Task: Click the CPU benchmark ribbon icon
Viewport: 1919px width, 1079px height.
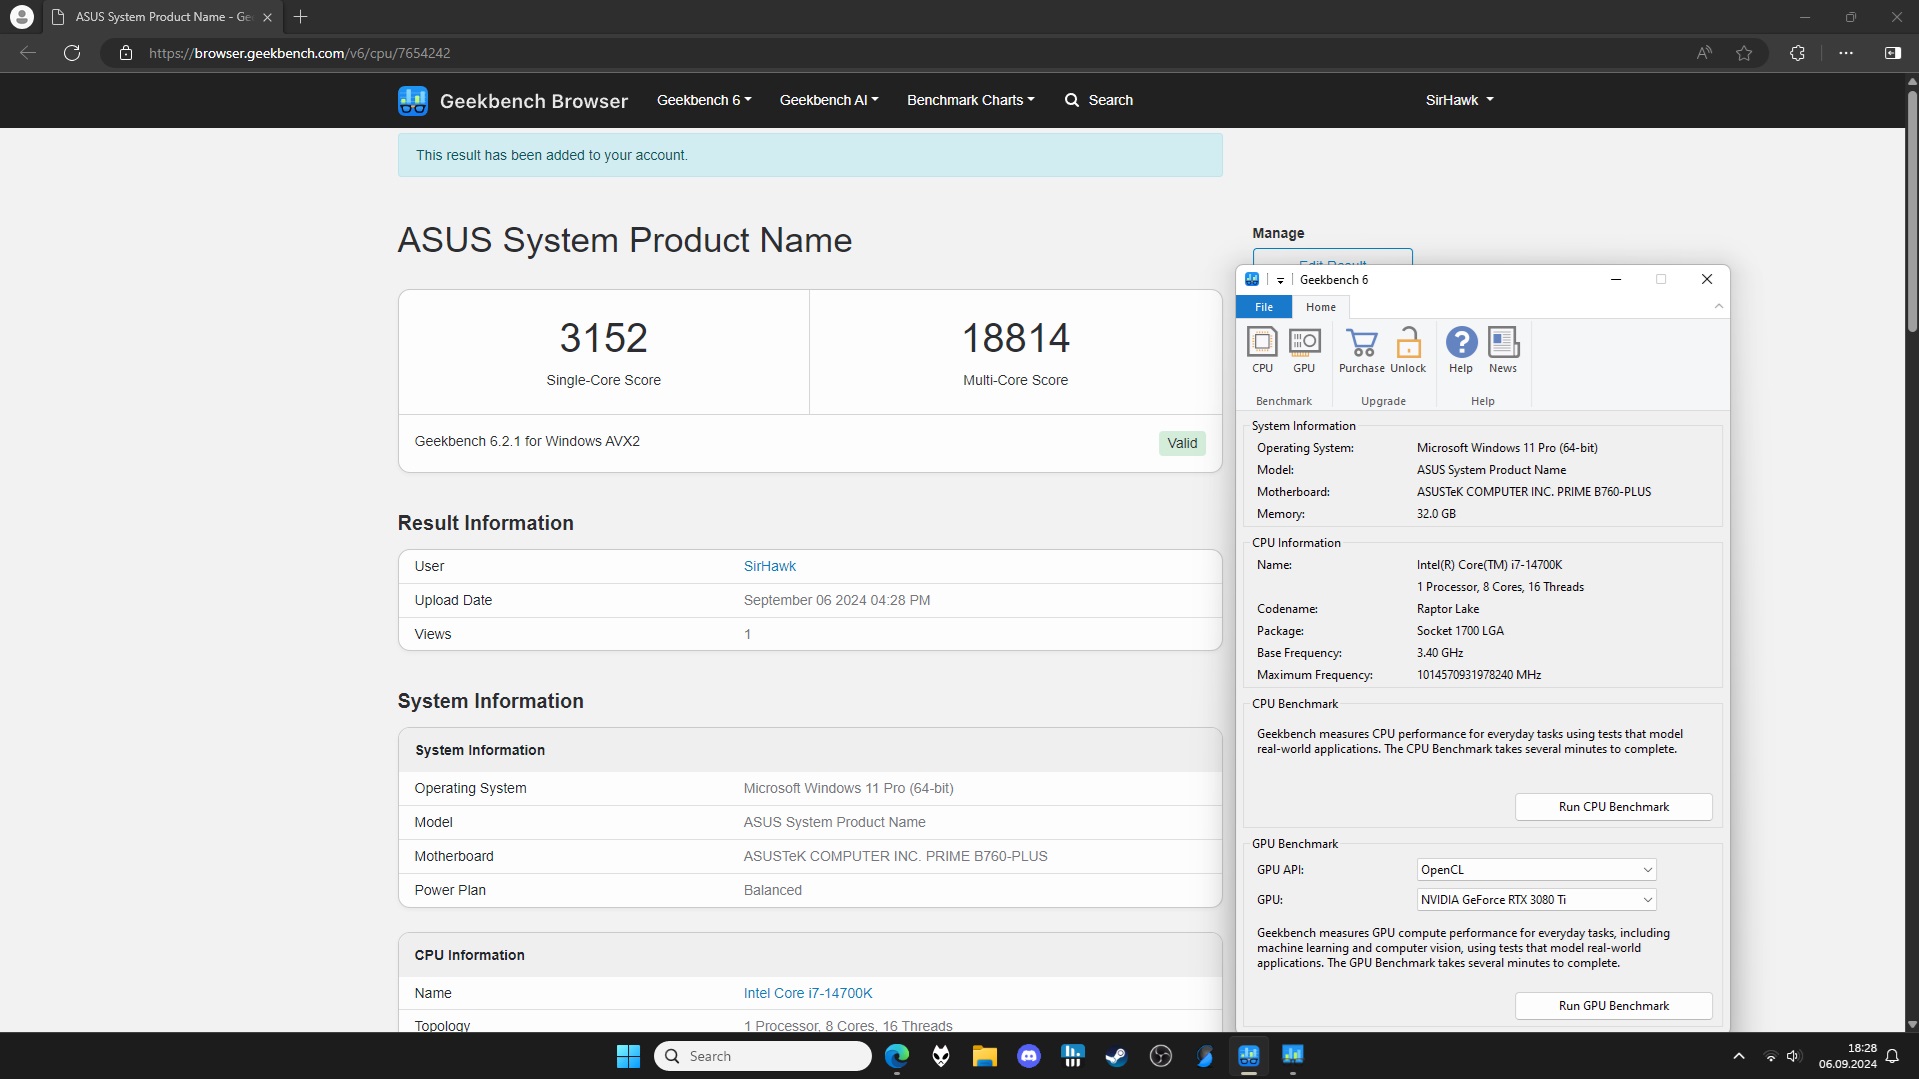Action: 1262,350
